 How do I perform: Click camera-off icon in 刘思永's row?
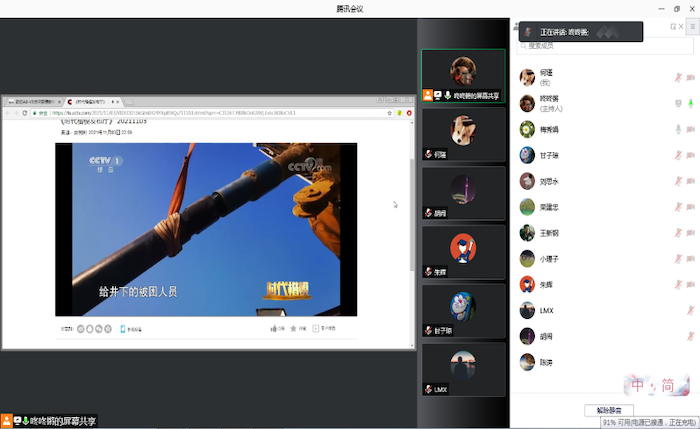tap(691, 181)
